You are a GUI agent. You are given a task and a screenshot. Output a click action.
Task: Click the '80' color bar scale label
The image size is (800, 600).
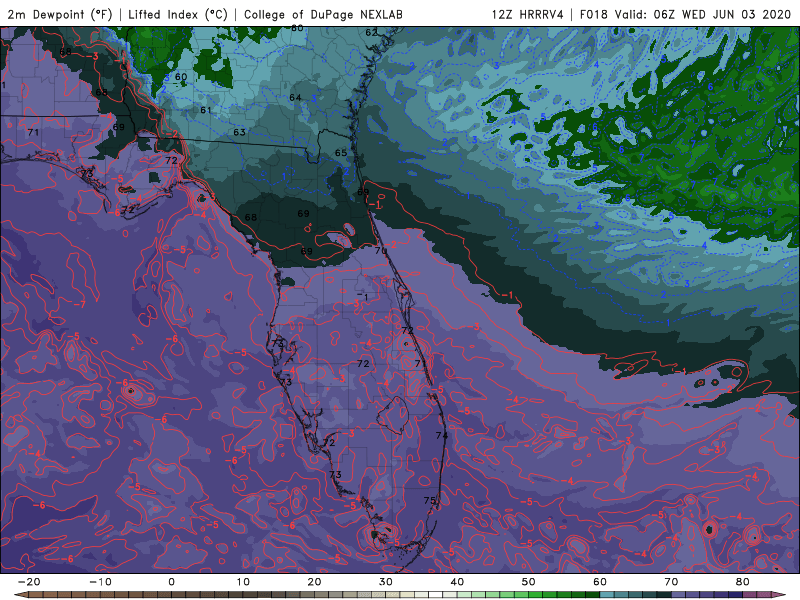point(743,582)
